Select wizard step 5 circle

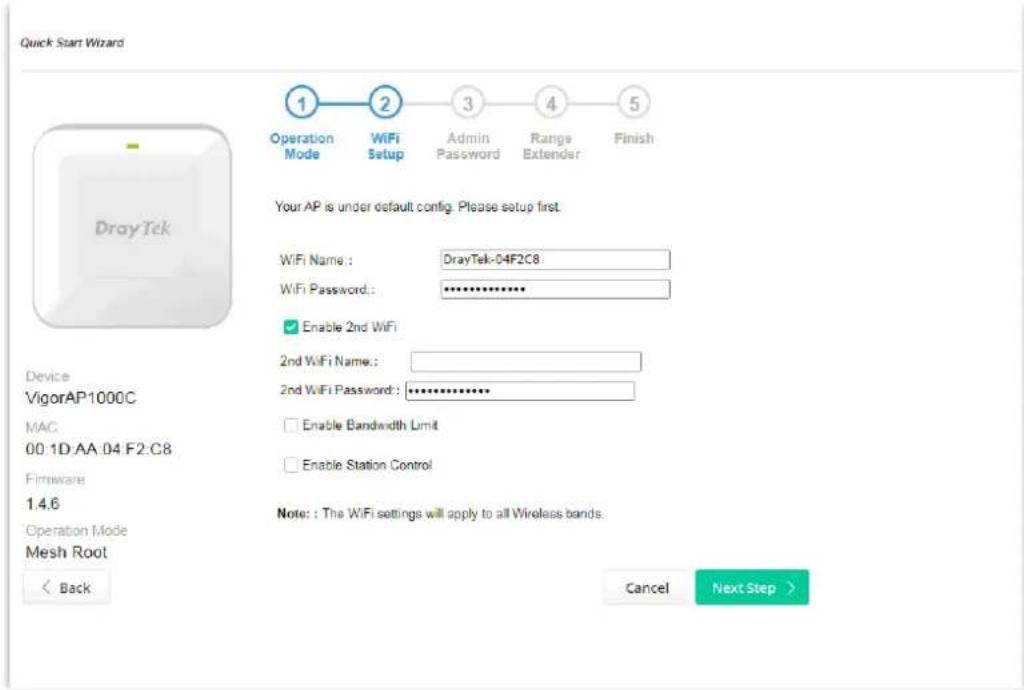pyautogui.click(x=633, y=103)
